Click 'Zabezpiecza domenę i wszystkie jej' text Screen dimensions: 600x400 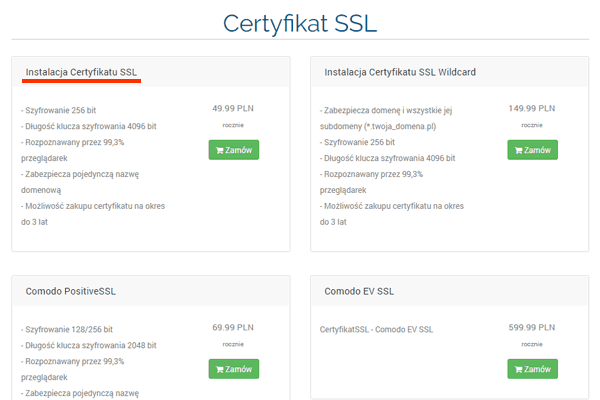pyautogui.click(x=386, y=110)
